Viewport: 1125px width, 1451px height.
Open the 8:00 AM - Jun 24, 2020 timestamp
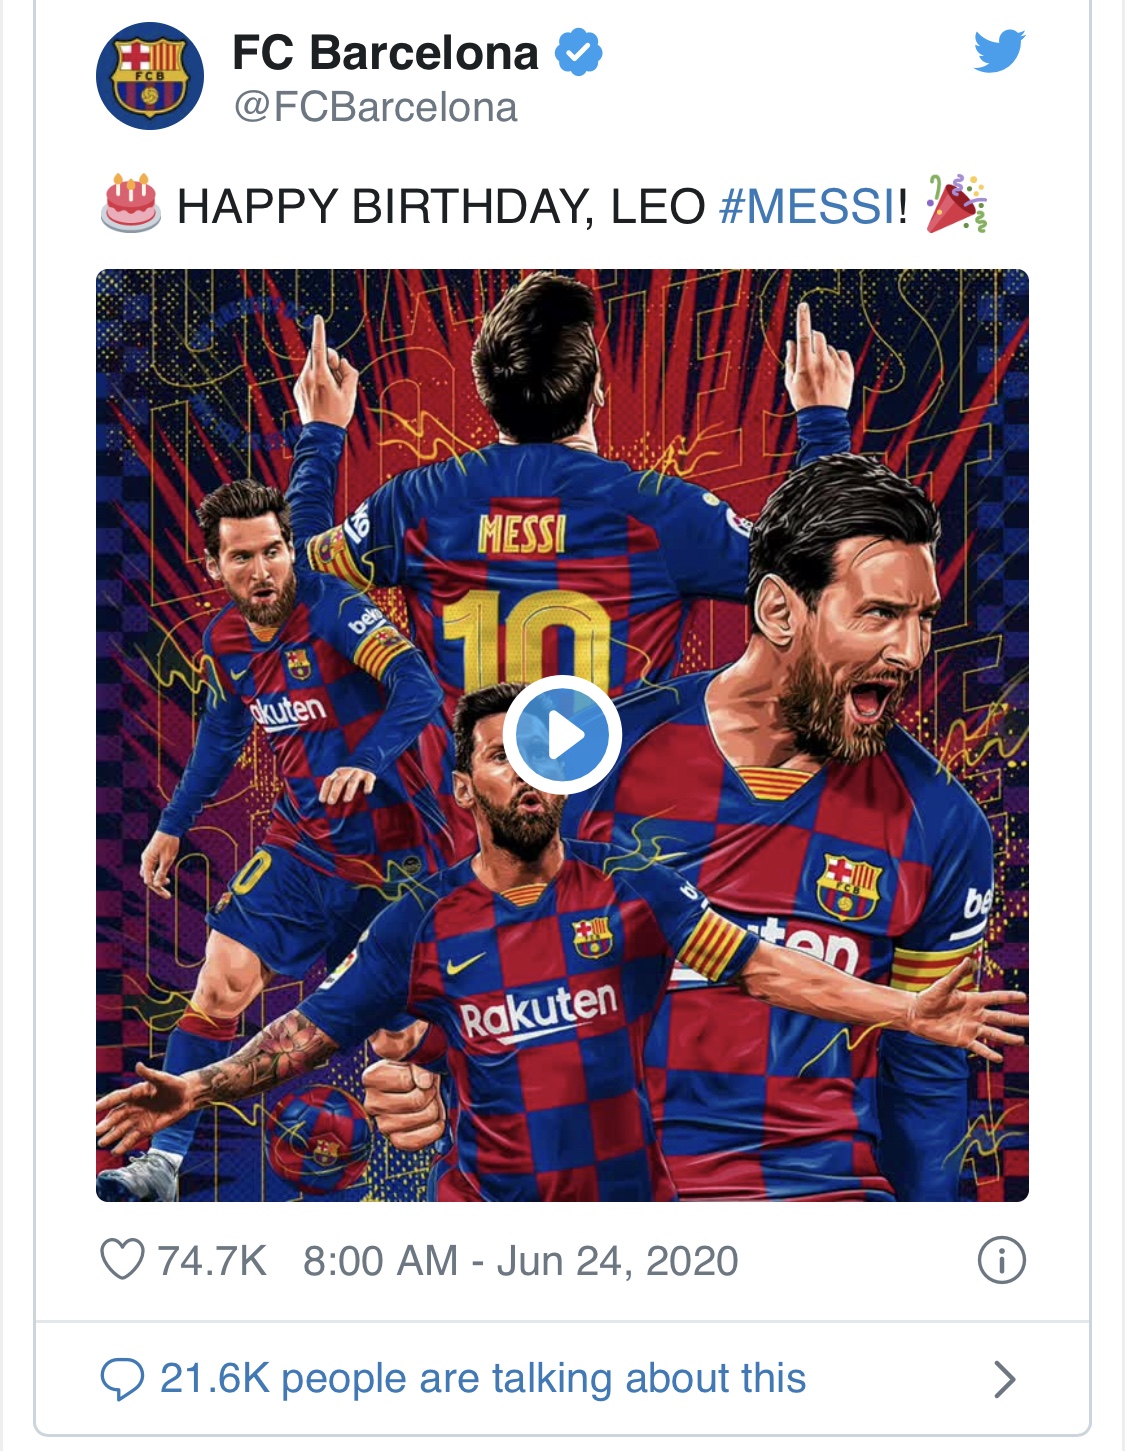520,1260
